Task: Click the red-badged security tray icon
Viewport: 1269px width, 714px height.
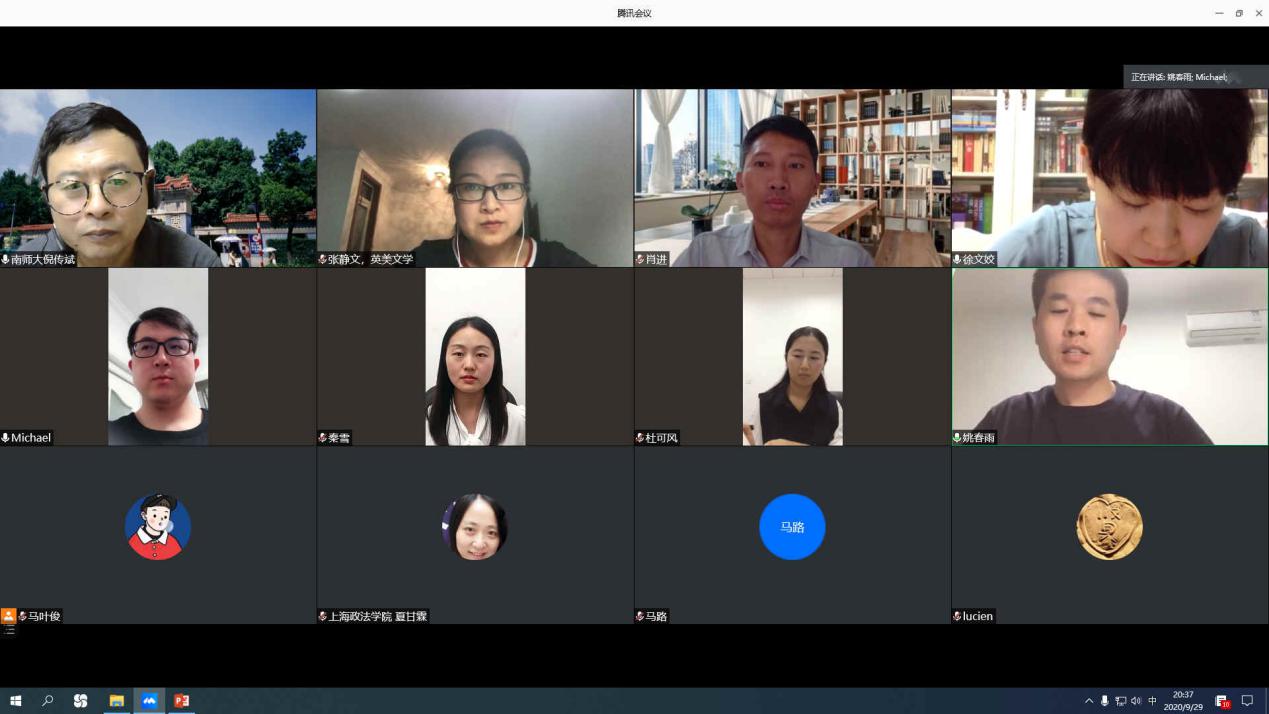Action: (x=1221, y=701)
